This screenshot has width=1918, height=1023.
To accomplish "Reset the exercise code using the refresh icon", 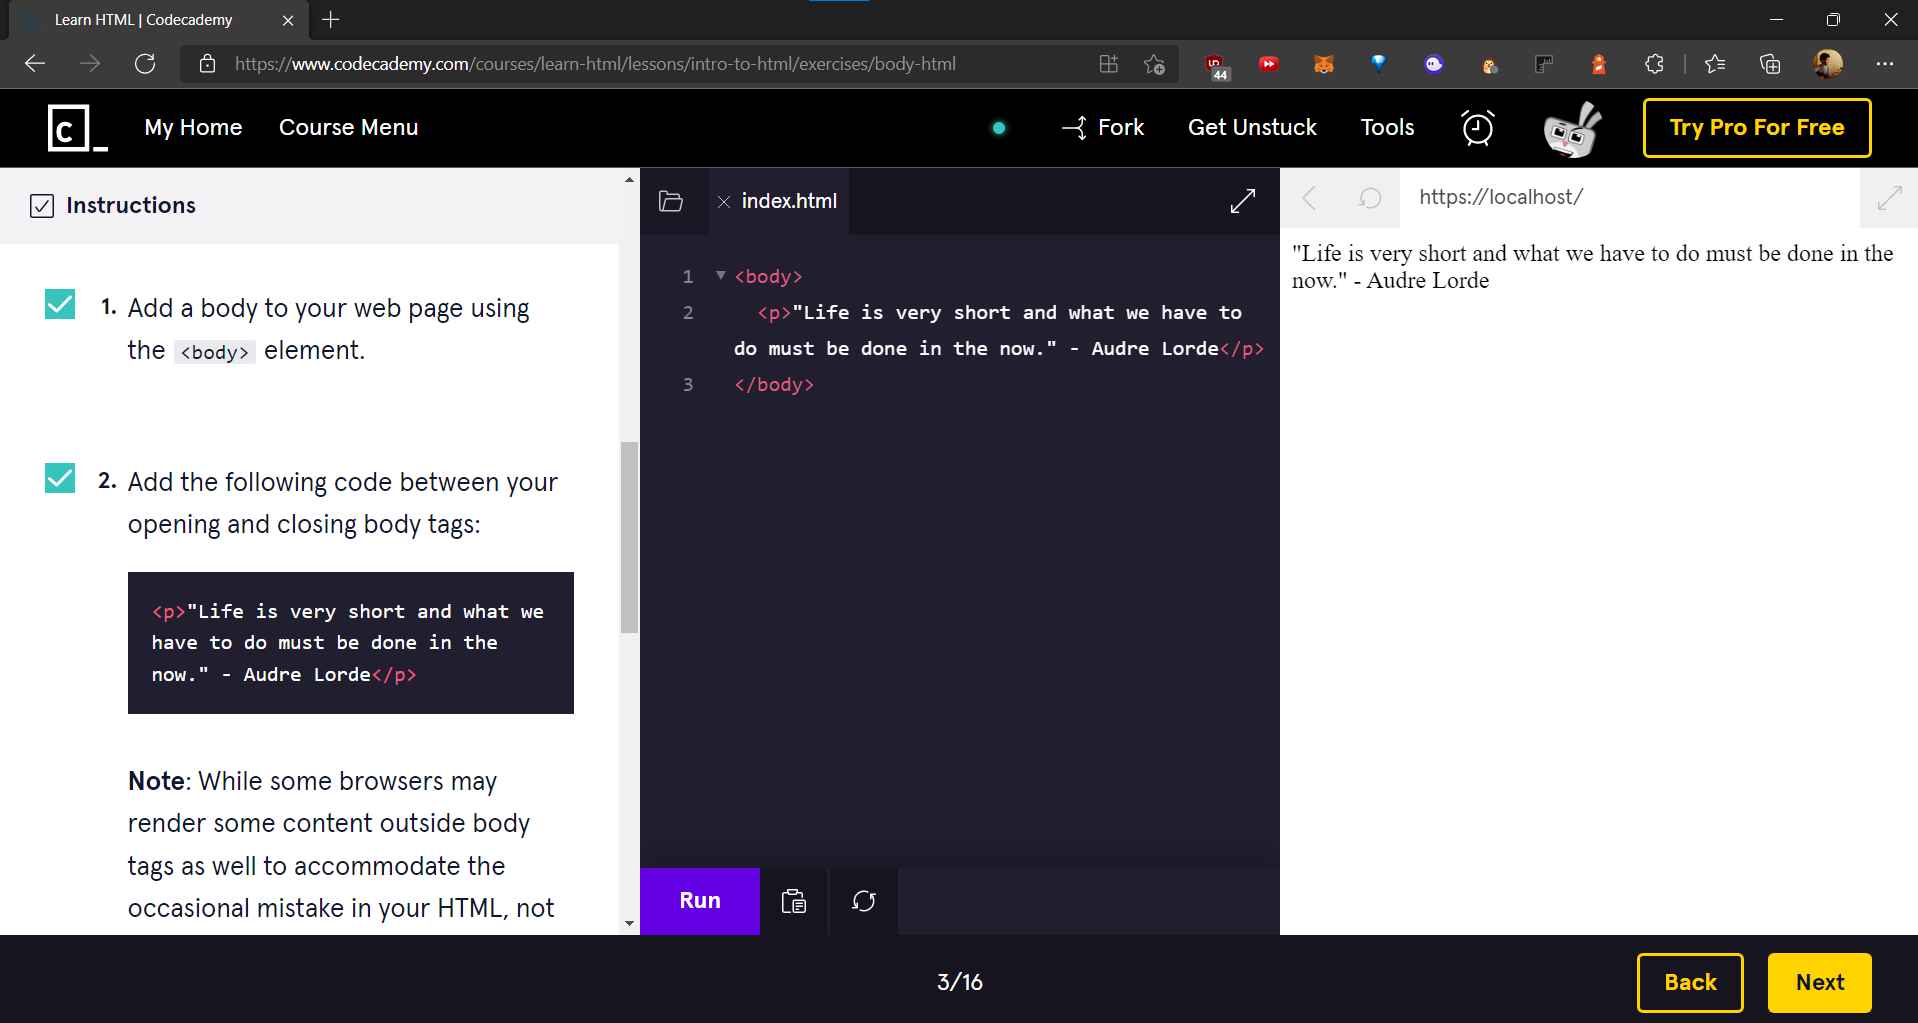I will pos(863,901).
